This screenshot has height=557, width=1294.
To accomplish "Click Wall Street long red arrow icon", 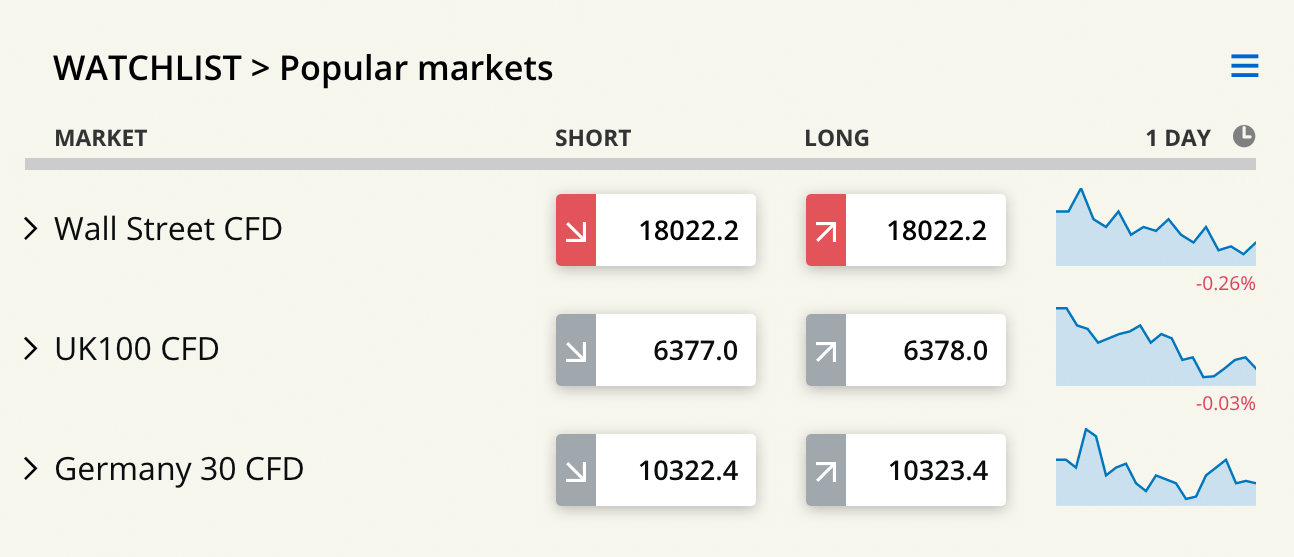I will coord(826,230).
